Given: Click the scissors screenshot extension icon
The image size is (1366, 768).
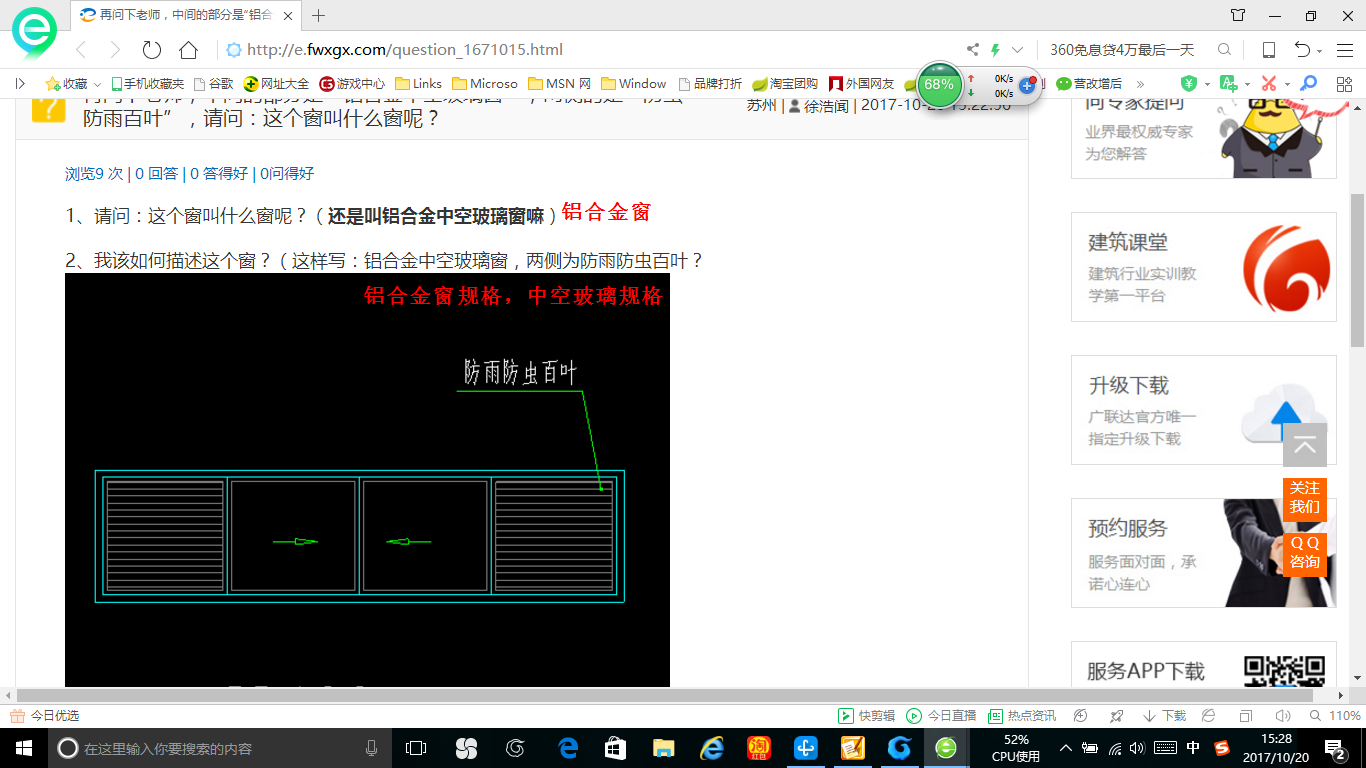Looking at the screenshot, I should pyautogui.click(x=1269, y=84).
